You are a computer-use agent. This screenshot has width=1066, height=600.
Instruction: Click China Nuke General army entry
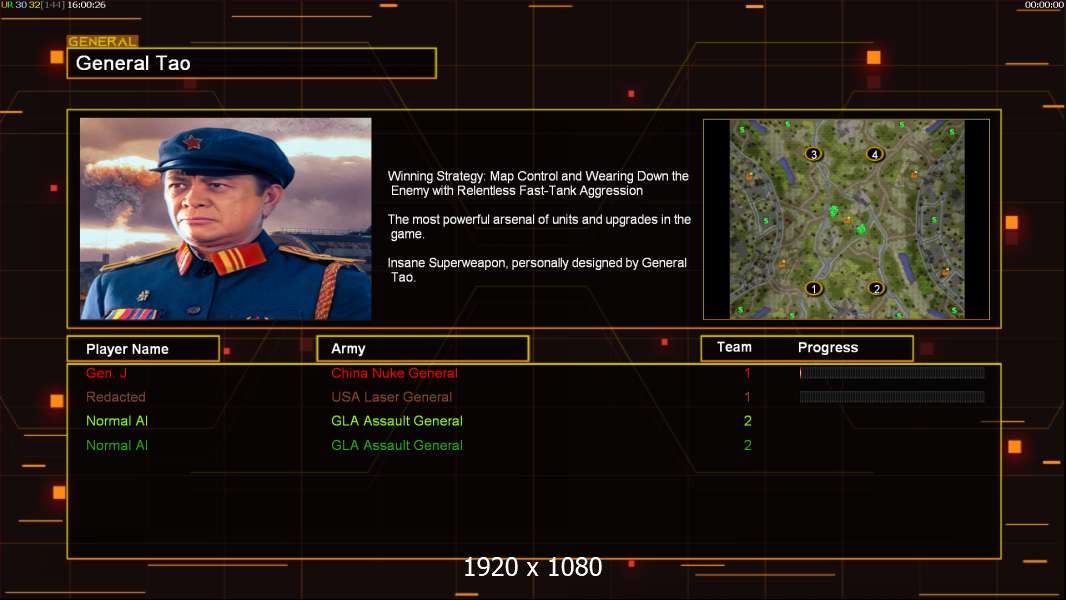click(x=394, y=373)
